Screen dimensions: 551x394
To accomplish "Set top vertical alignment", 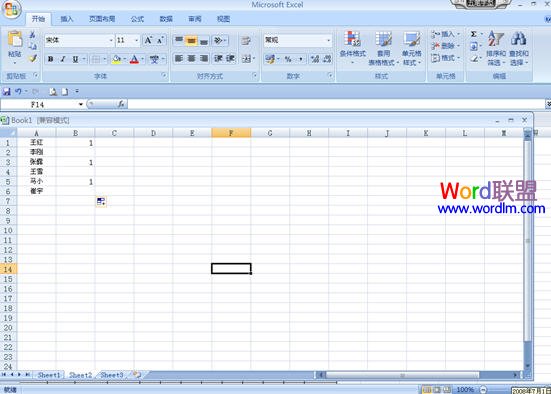I will tap(179, 40).
